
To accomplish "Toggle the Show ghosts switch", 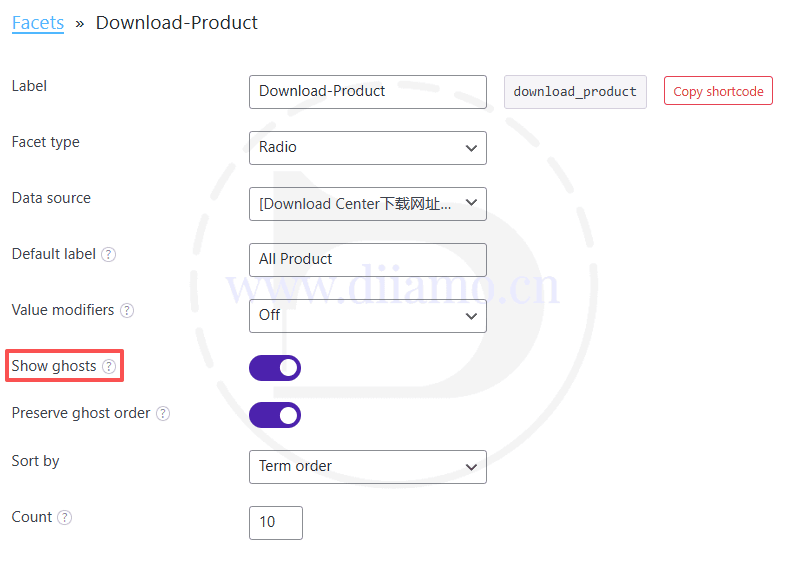I will [275, 368].
